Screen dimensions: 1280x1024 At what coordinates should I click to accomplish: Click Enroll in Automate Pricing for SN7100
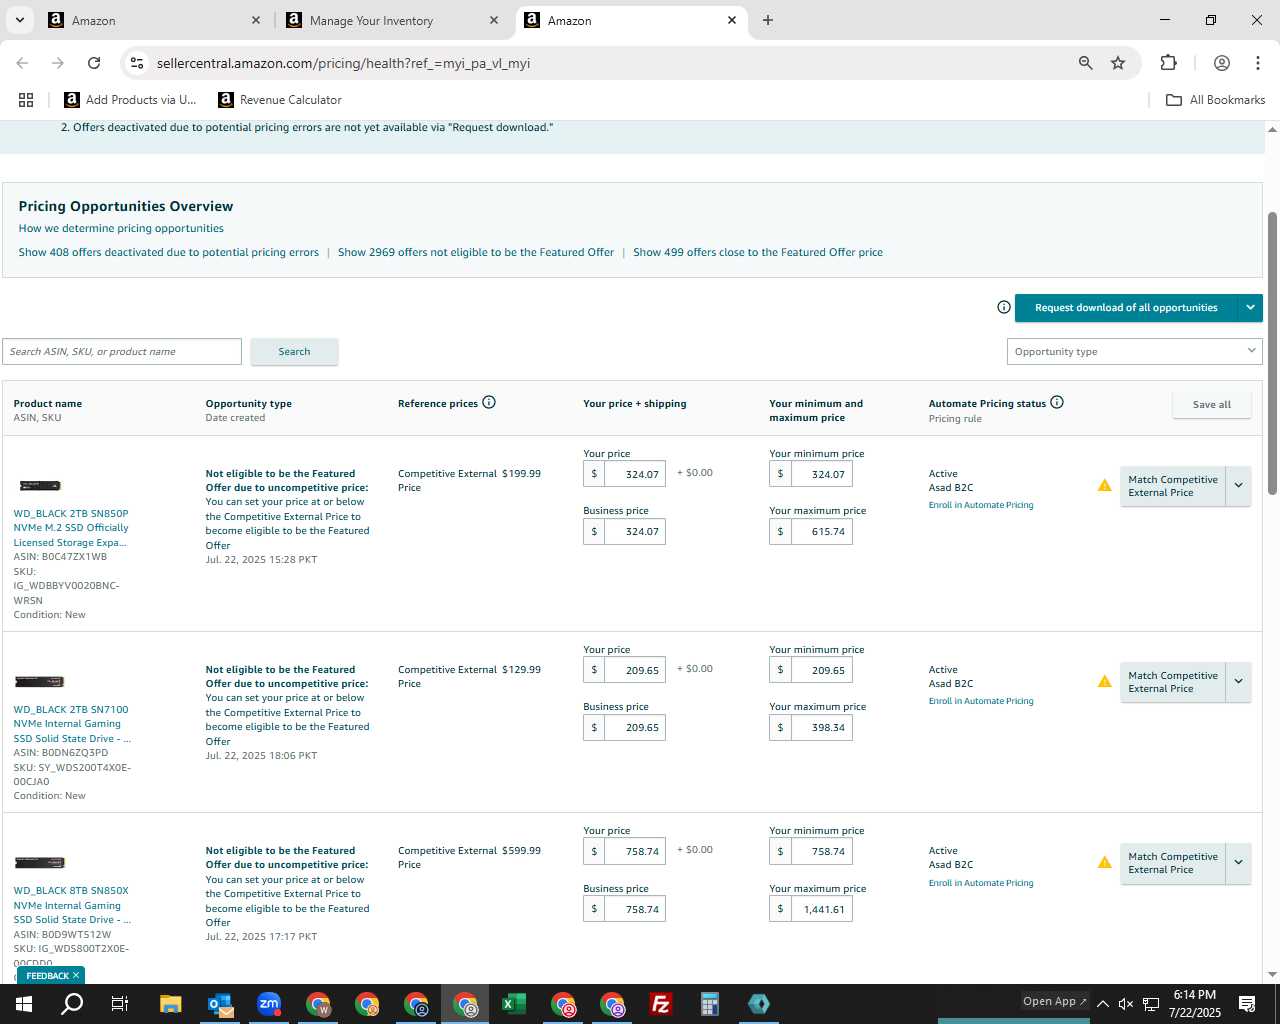[x=981, y=701]
